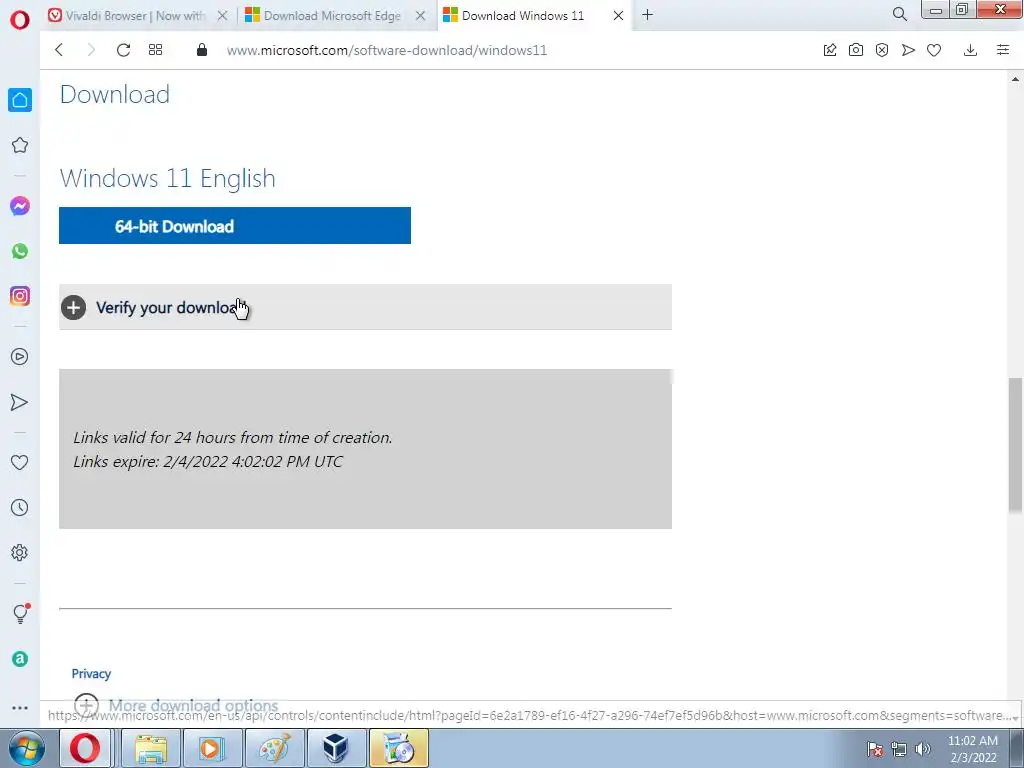Open the installer disc taskbar icon
This screenshot has height=768, width=1024.
[398, 748]
